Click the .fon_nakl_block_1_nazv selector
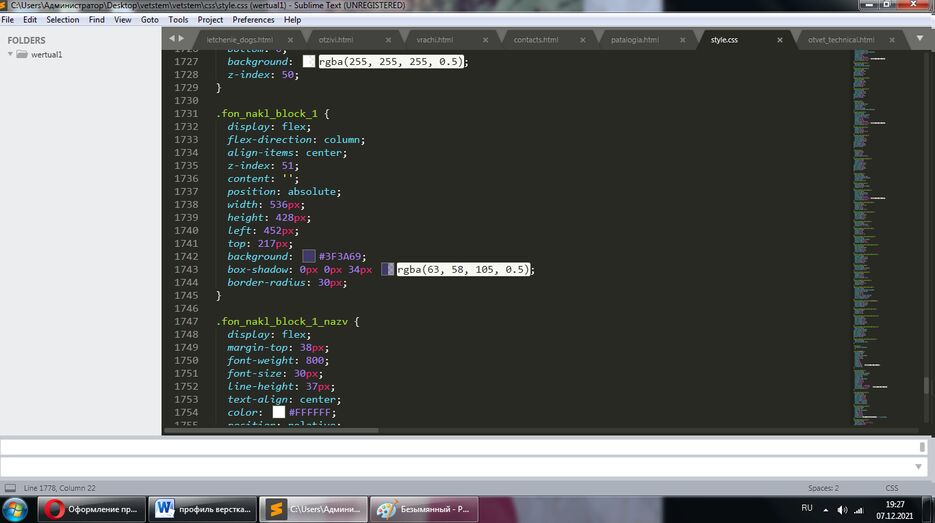The image size is (935, 523). click(x=282, y=321)
